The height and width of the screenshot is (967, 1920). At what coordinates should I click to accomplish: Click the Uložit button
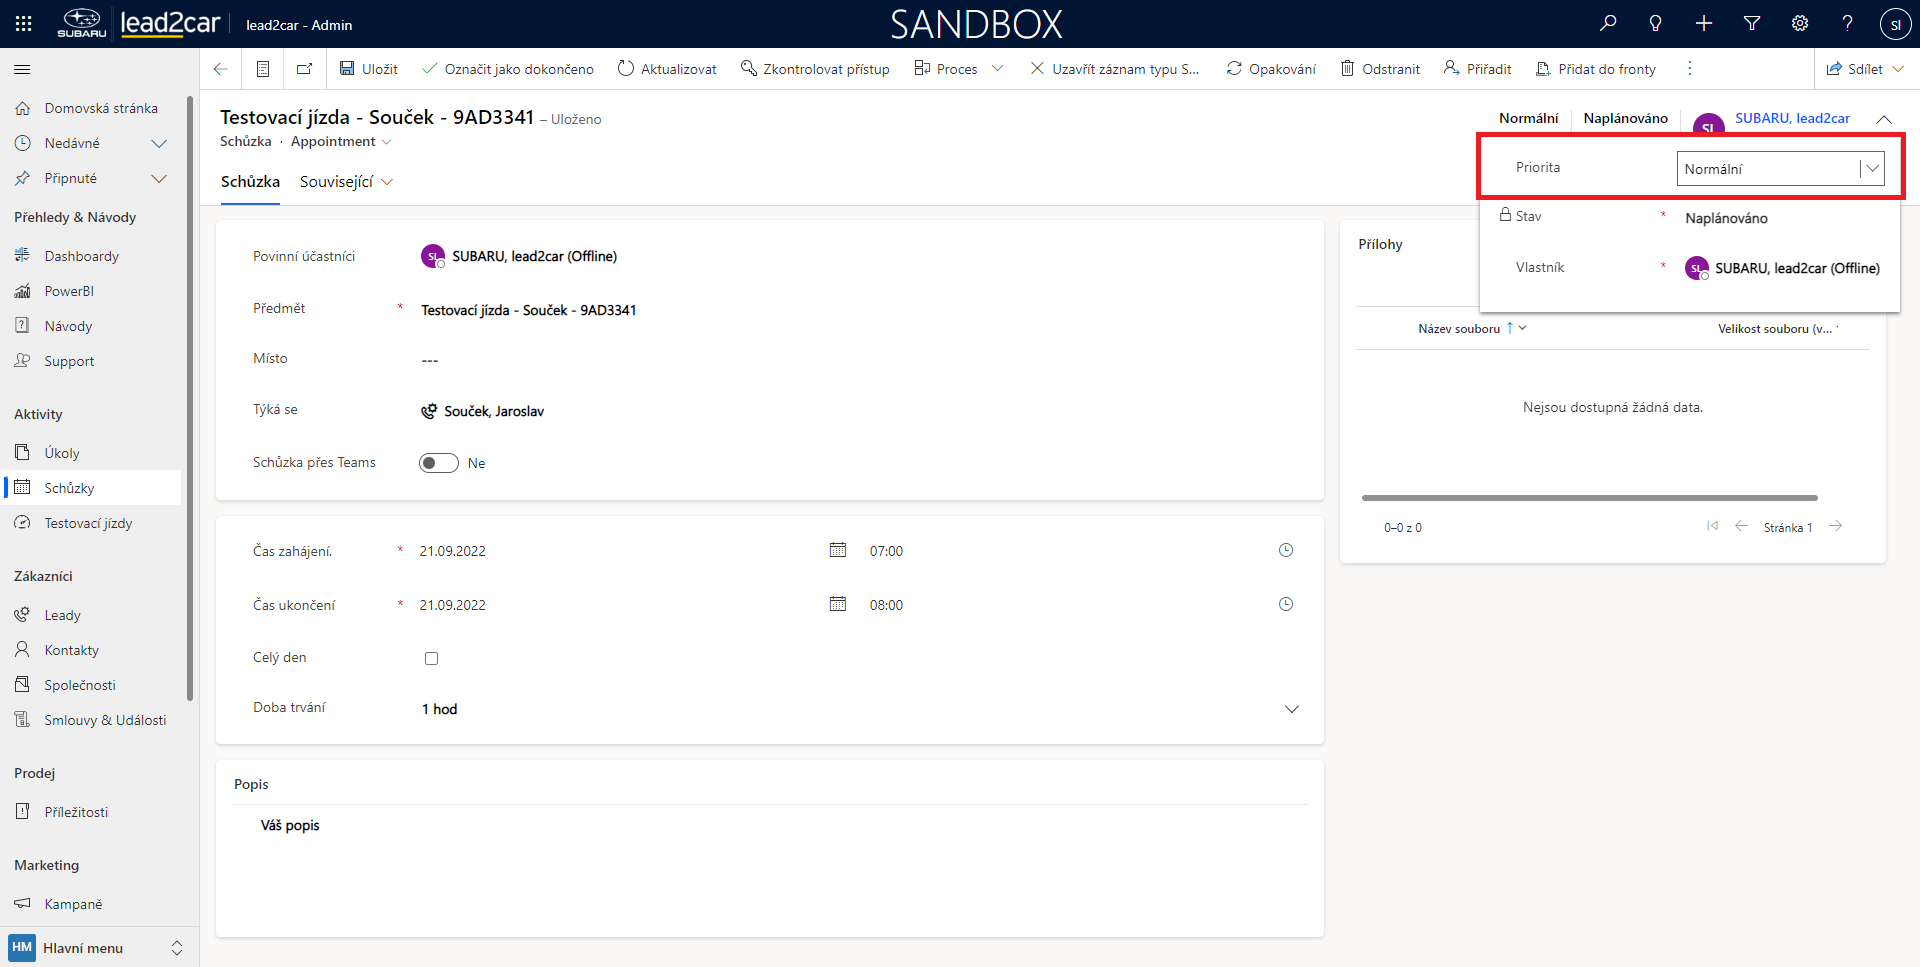click(369, 69)
